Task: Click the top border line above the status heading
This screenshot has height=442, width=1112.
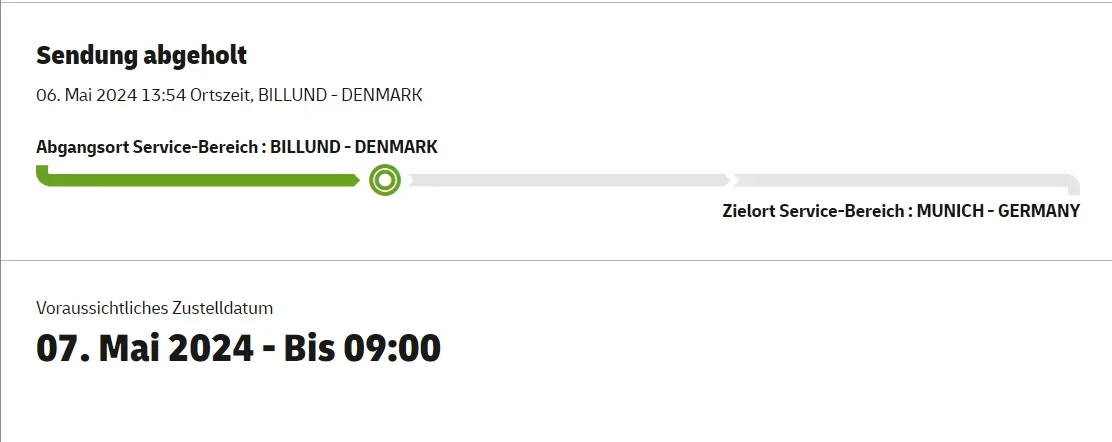Action: (x=556, y=3)
